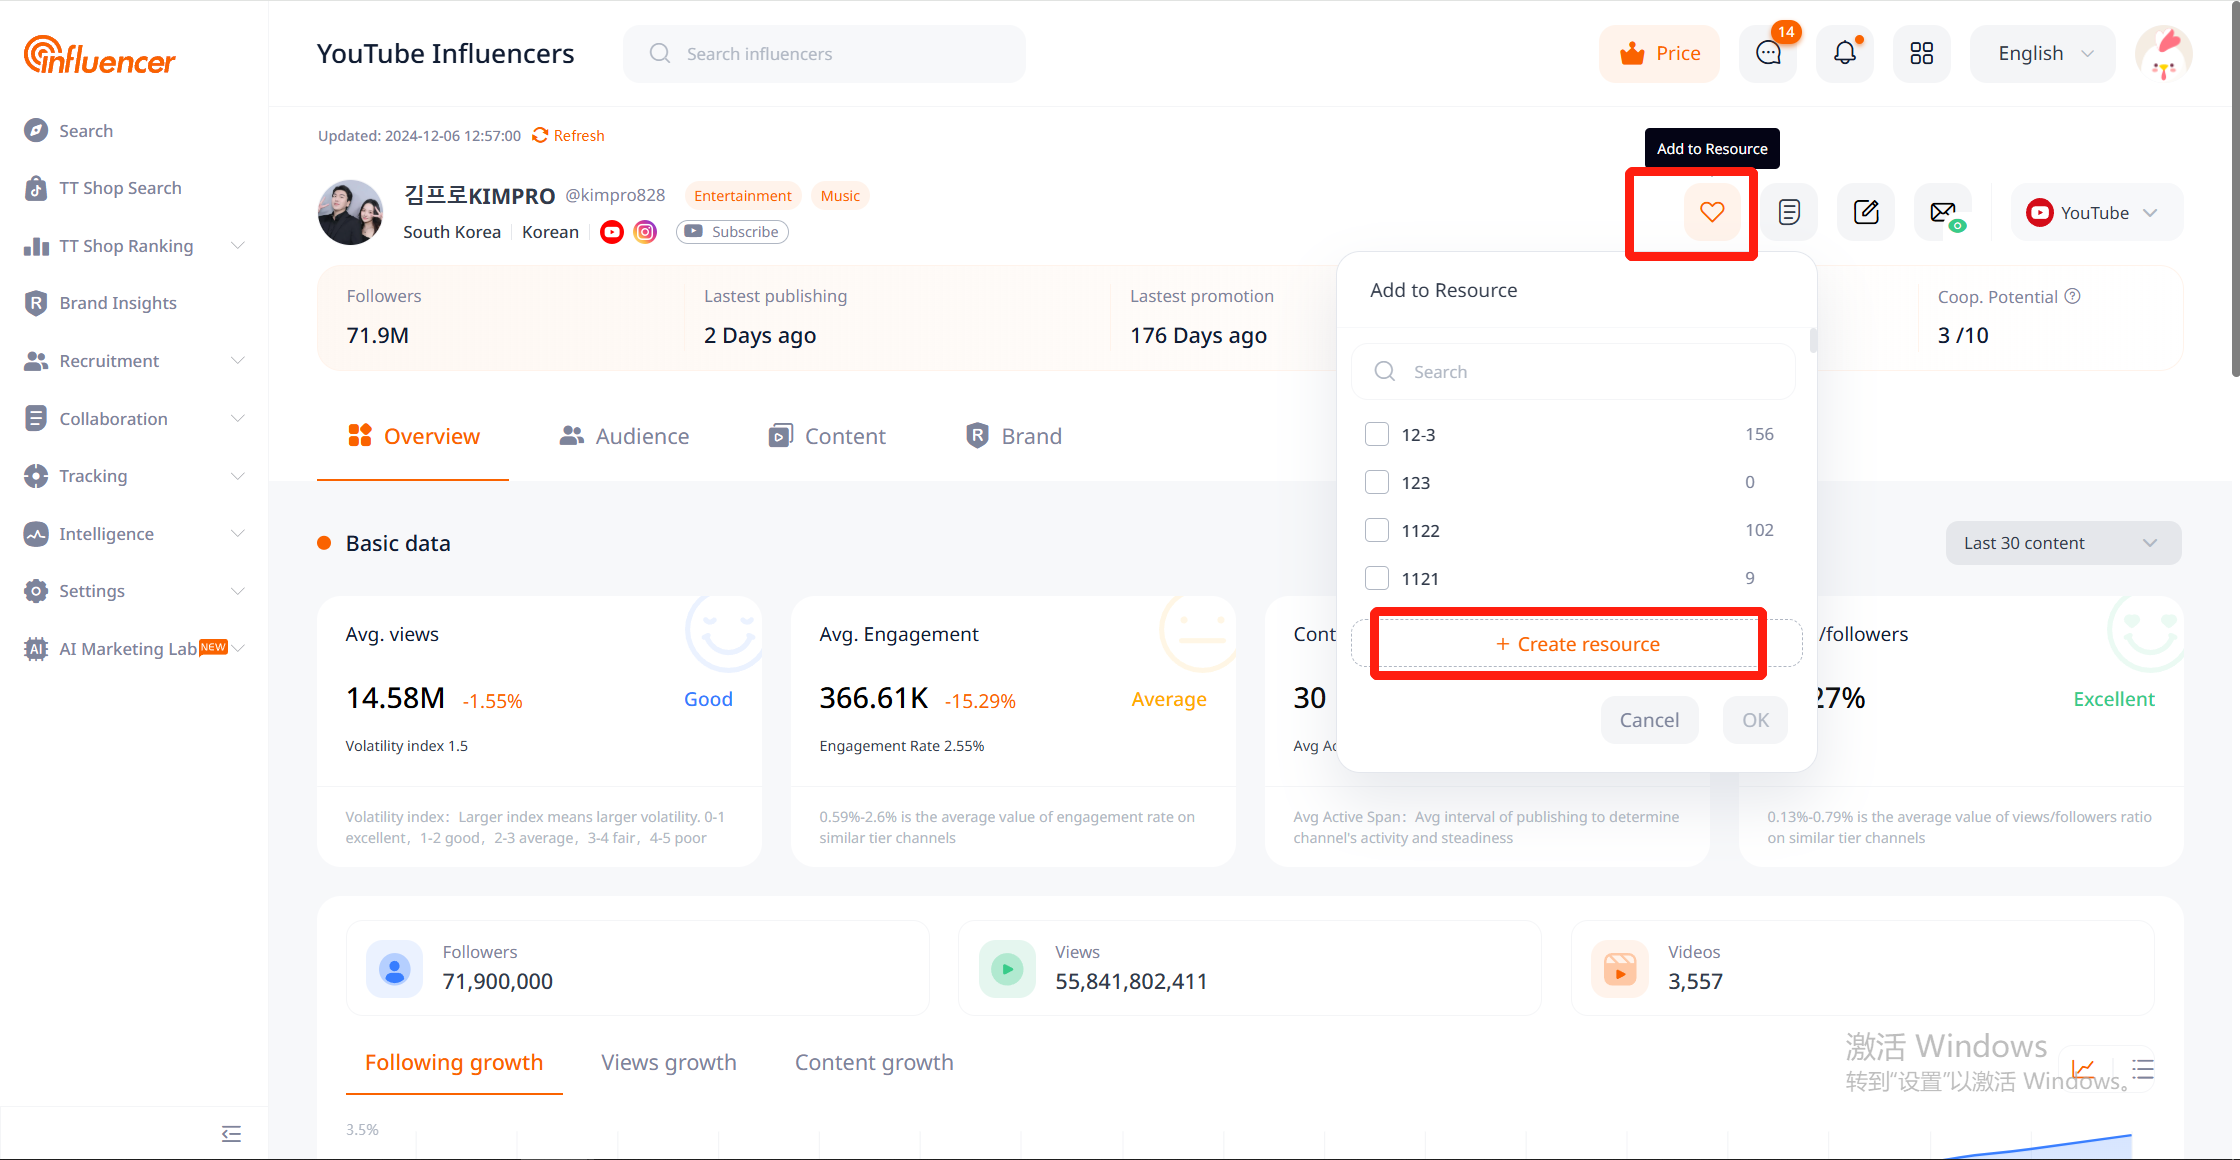This screenshot has width=2240, height=1160.
Task: Click the notification bell icon
Action: (1844, 54)
